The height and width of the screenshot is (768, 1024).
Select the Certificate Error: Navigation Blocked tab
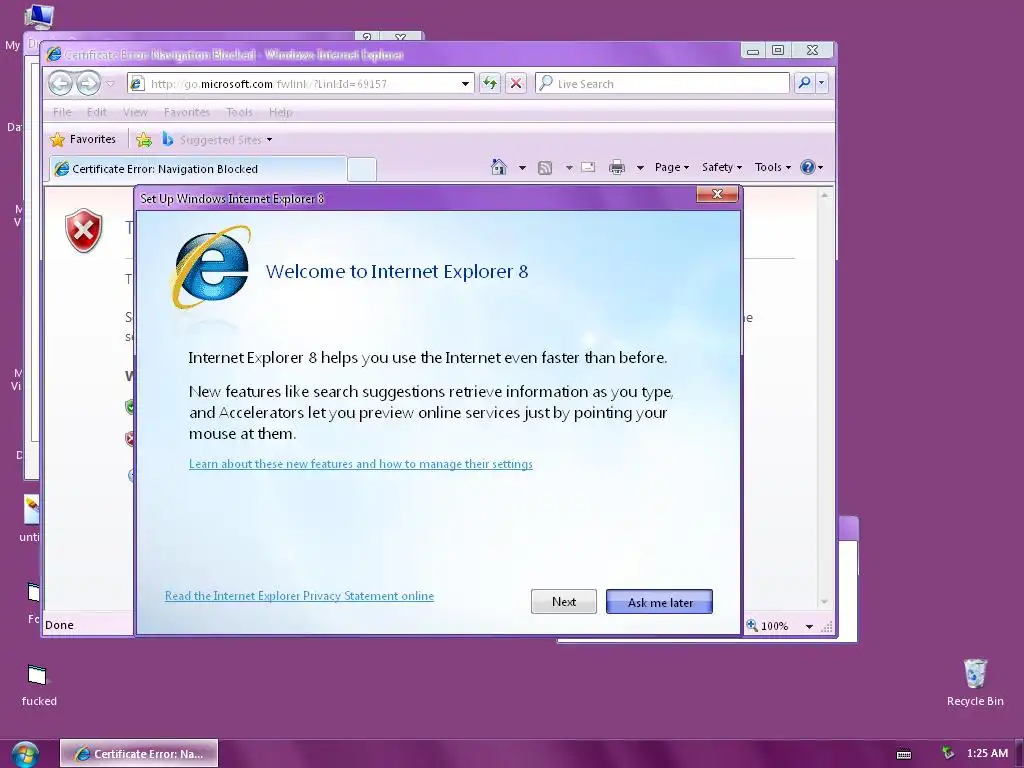click(x=198, y=168)
